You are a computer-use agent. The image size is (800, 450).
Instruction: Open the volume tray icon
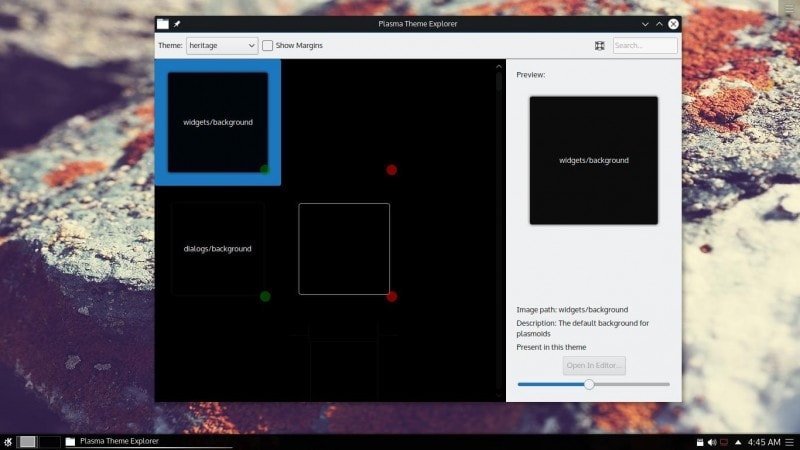click(x=712, y=442)
